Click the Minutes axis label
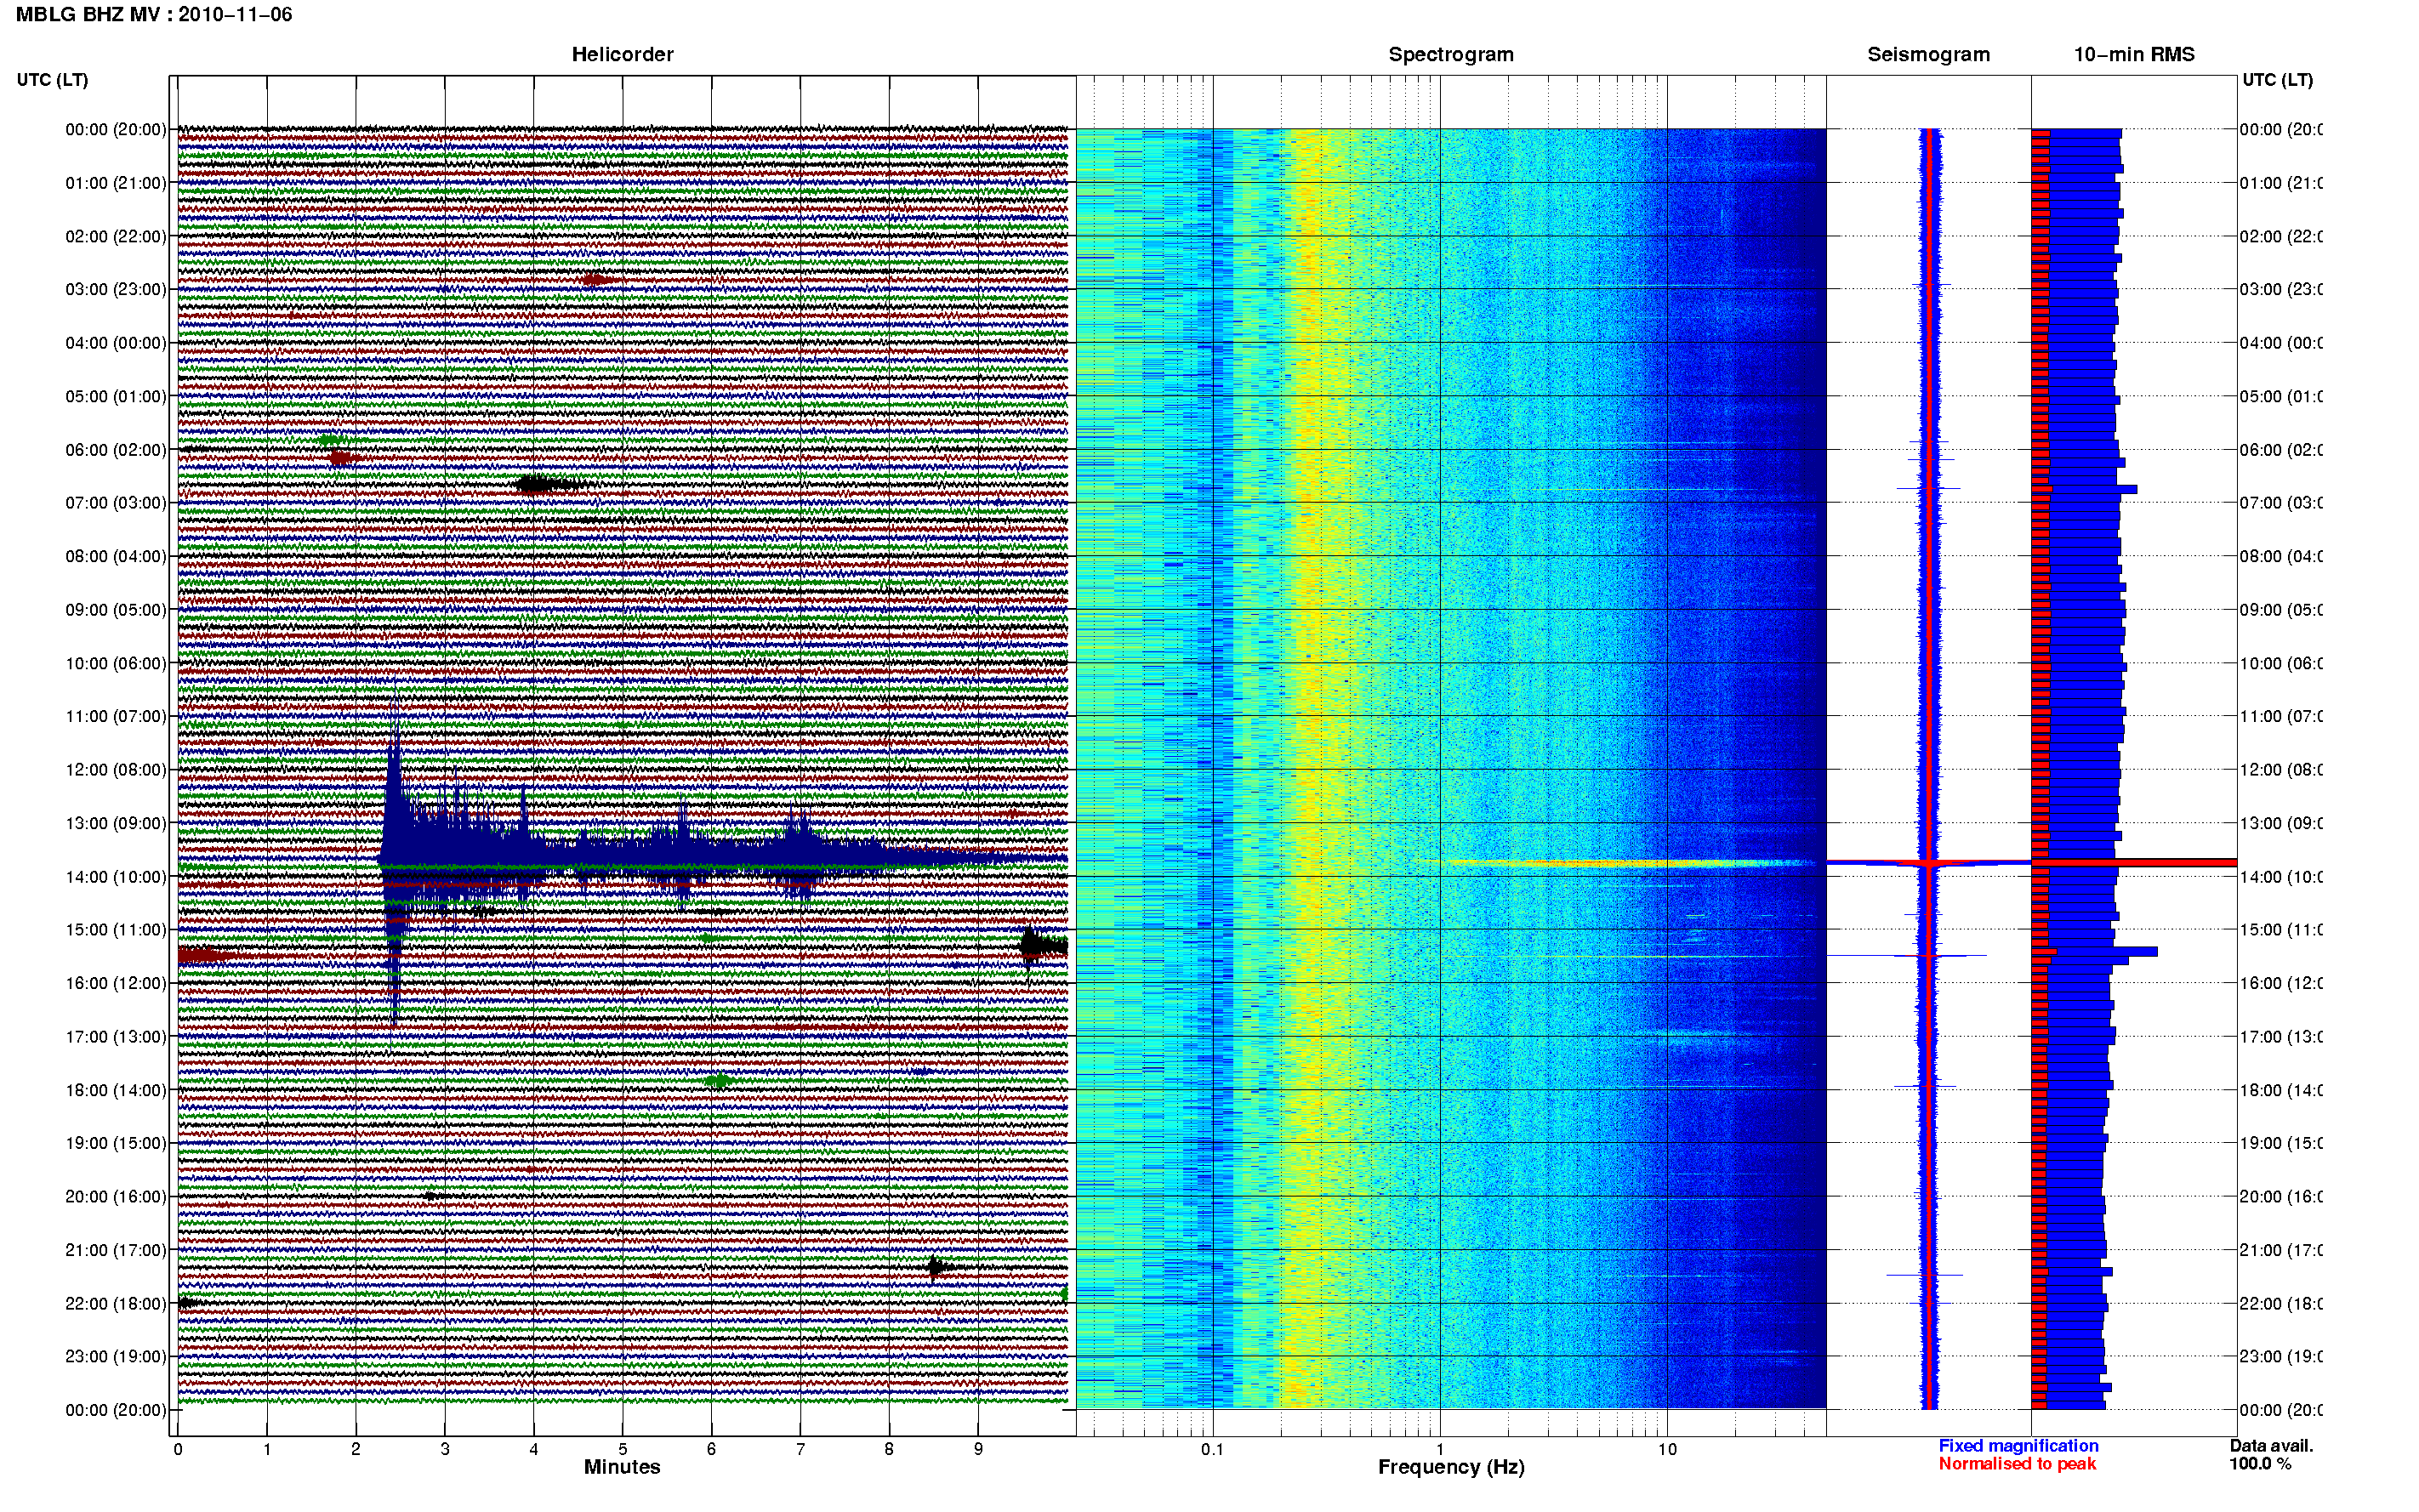This screenshot has height=1512, width=2419. pos(622,1467)
